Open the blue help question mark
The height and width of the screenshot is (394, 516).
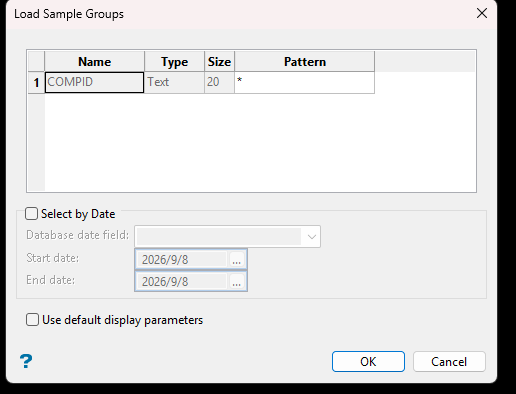26,361
